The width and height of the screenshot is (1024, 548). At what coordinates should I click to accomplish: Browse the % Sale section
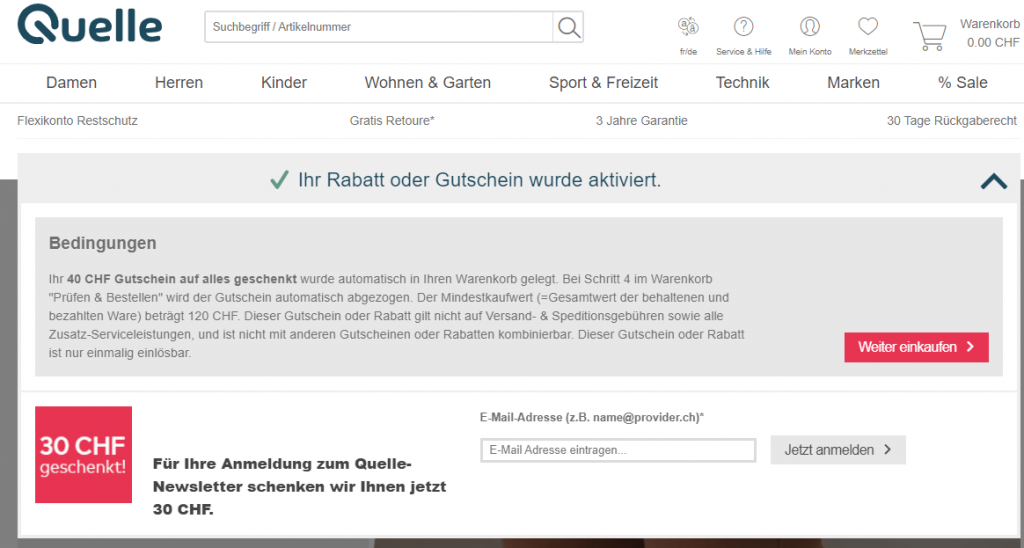(x=962, y=83)
